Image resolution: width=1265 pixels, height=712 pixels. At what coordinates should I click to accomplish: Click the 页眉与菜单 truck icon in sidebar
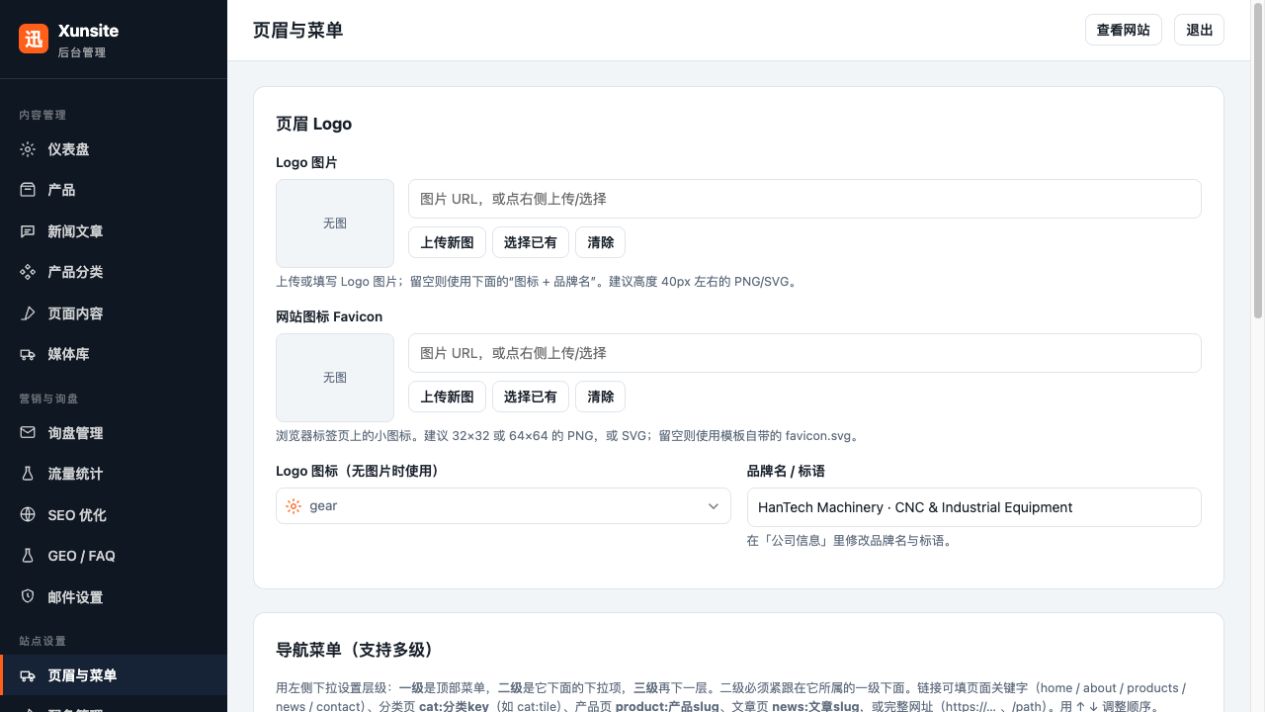[28, 675]
